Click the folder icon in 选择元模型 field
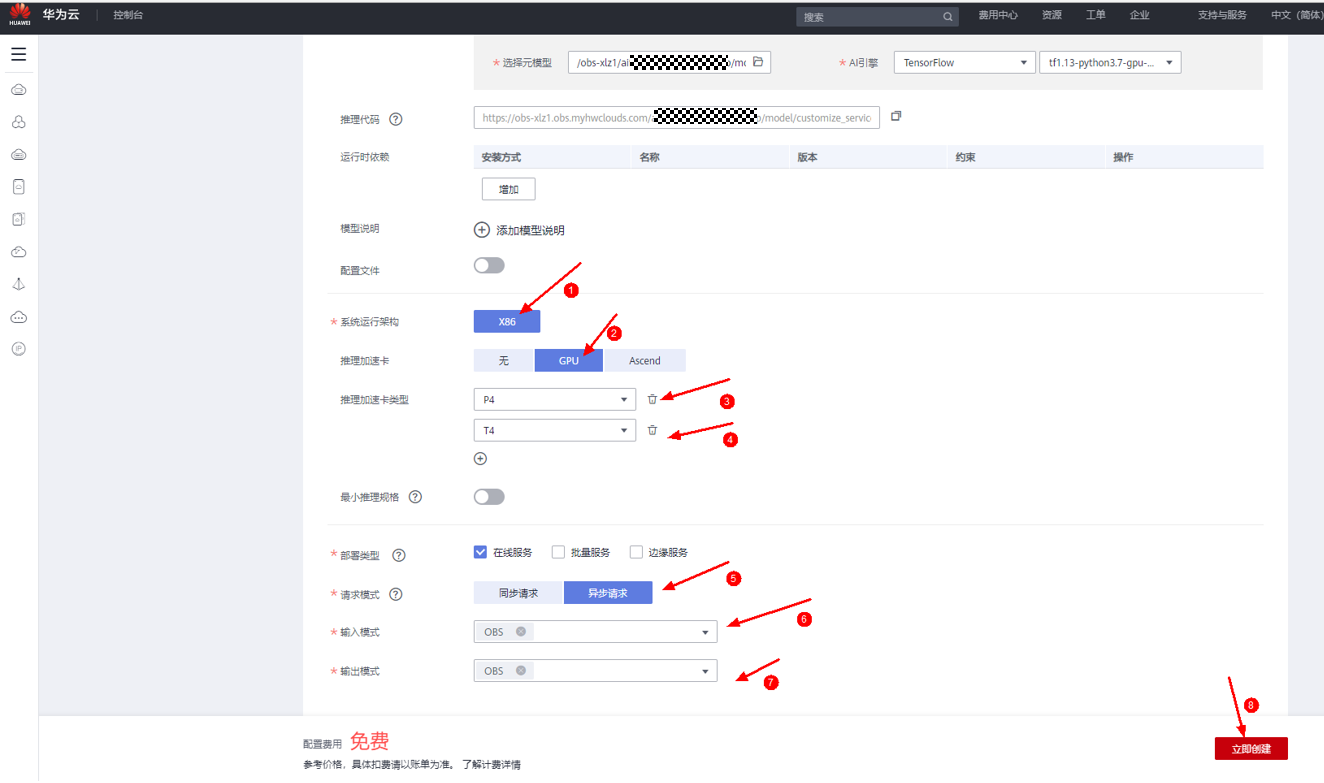This screenshot has height=783, width=1324. [758, 62]
